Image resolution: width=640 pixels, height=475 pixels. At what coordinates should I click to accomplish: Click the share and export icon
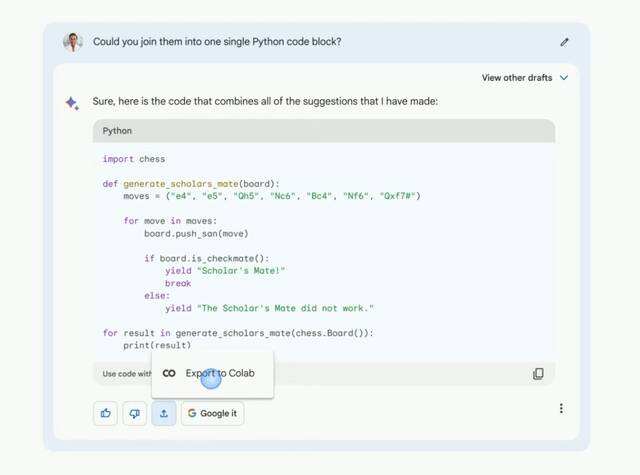coord(164,413)
